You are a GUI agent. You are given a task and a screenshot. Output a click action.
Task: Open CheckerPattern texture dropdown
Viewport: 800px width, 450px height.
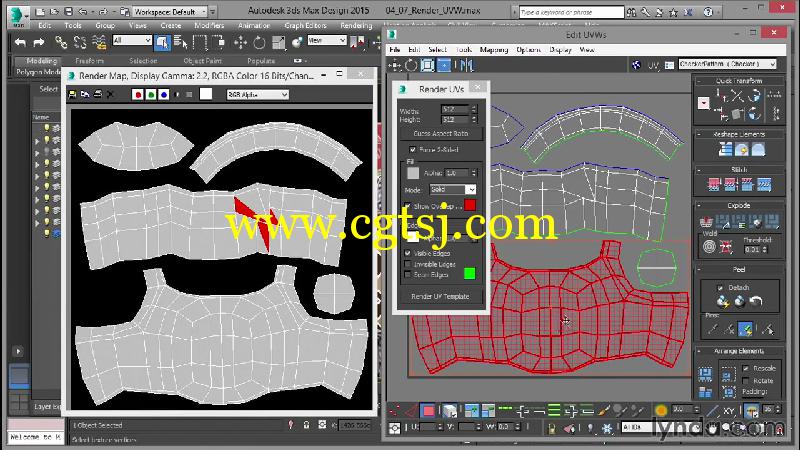(x=727, y=64)
